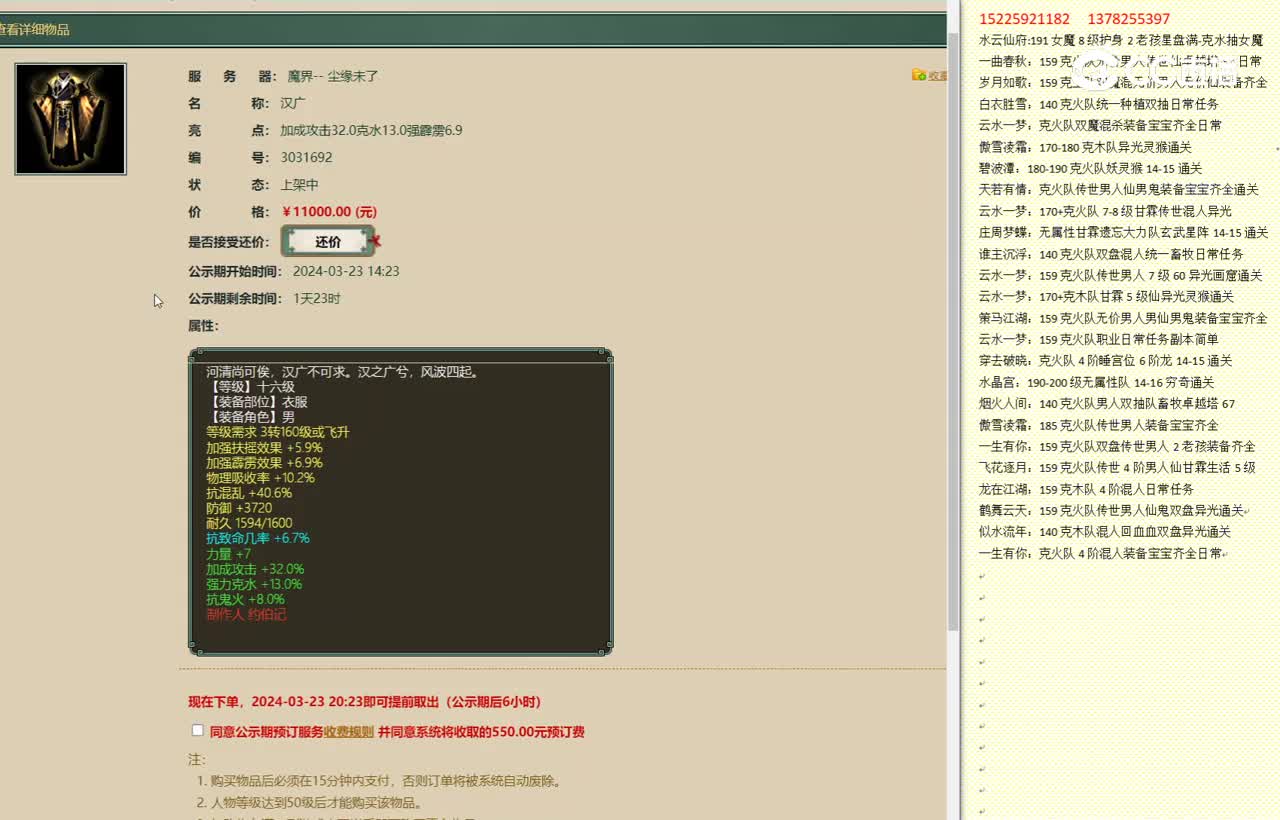
Task: Click the 谁主沉浮 row in the notes list
Action: (1111, 254)
